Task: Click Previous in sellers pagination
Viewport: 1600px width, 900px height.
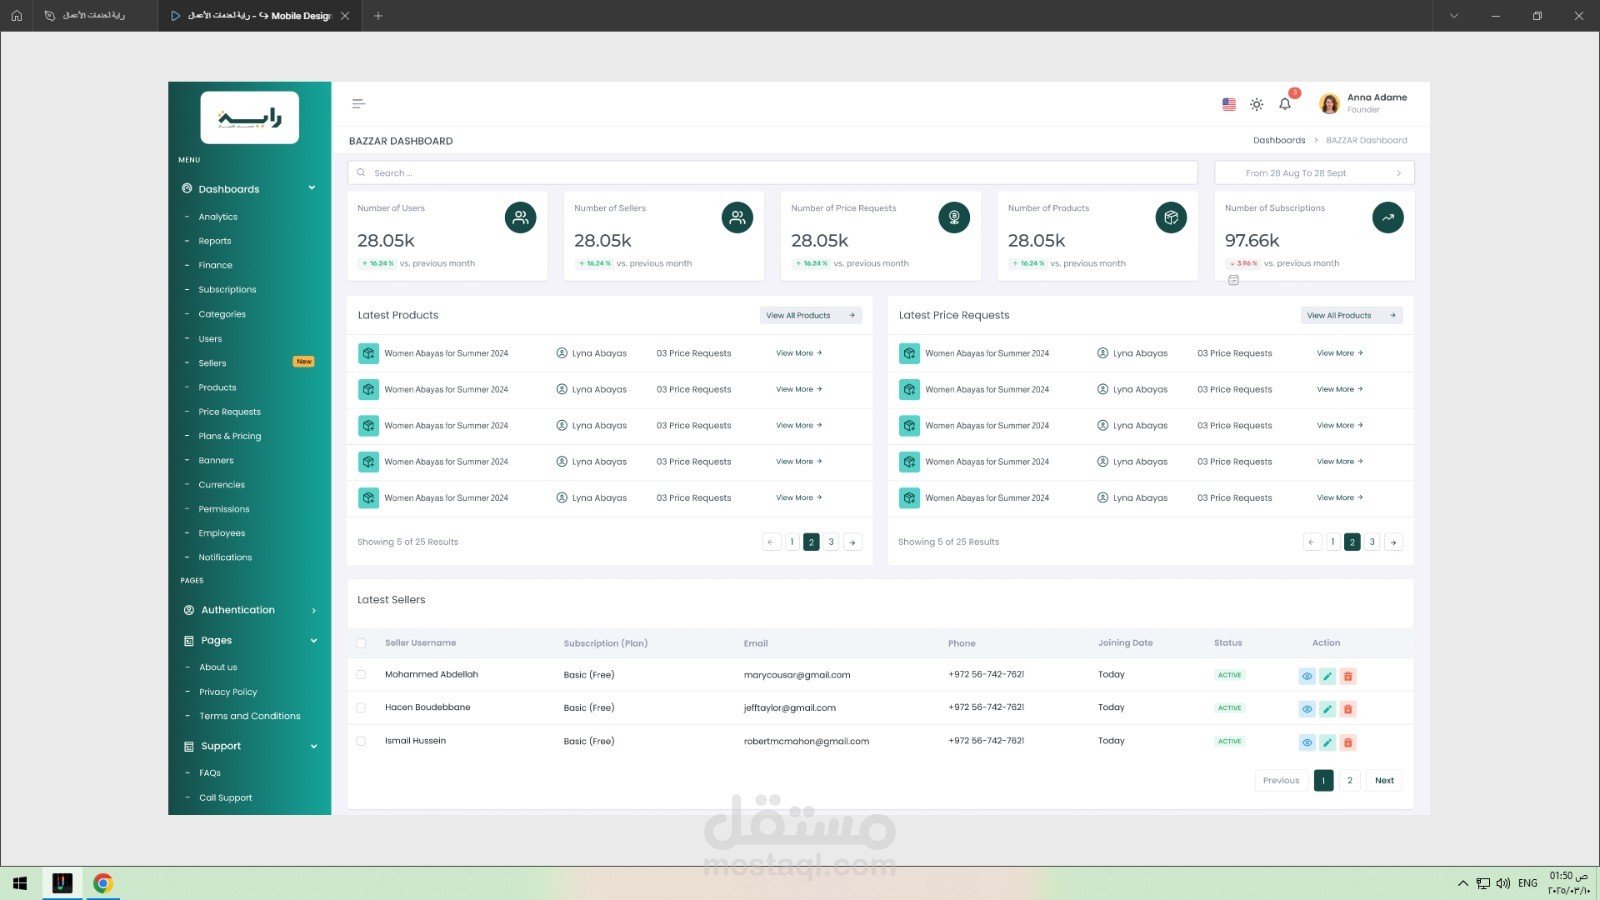Action: pos(1281,781)
